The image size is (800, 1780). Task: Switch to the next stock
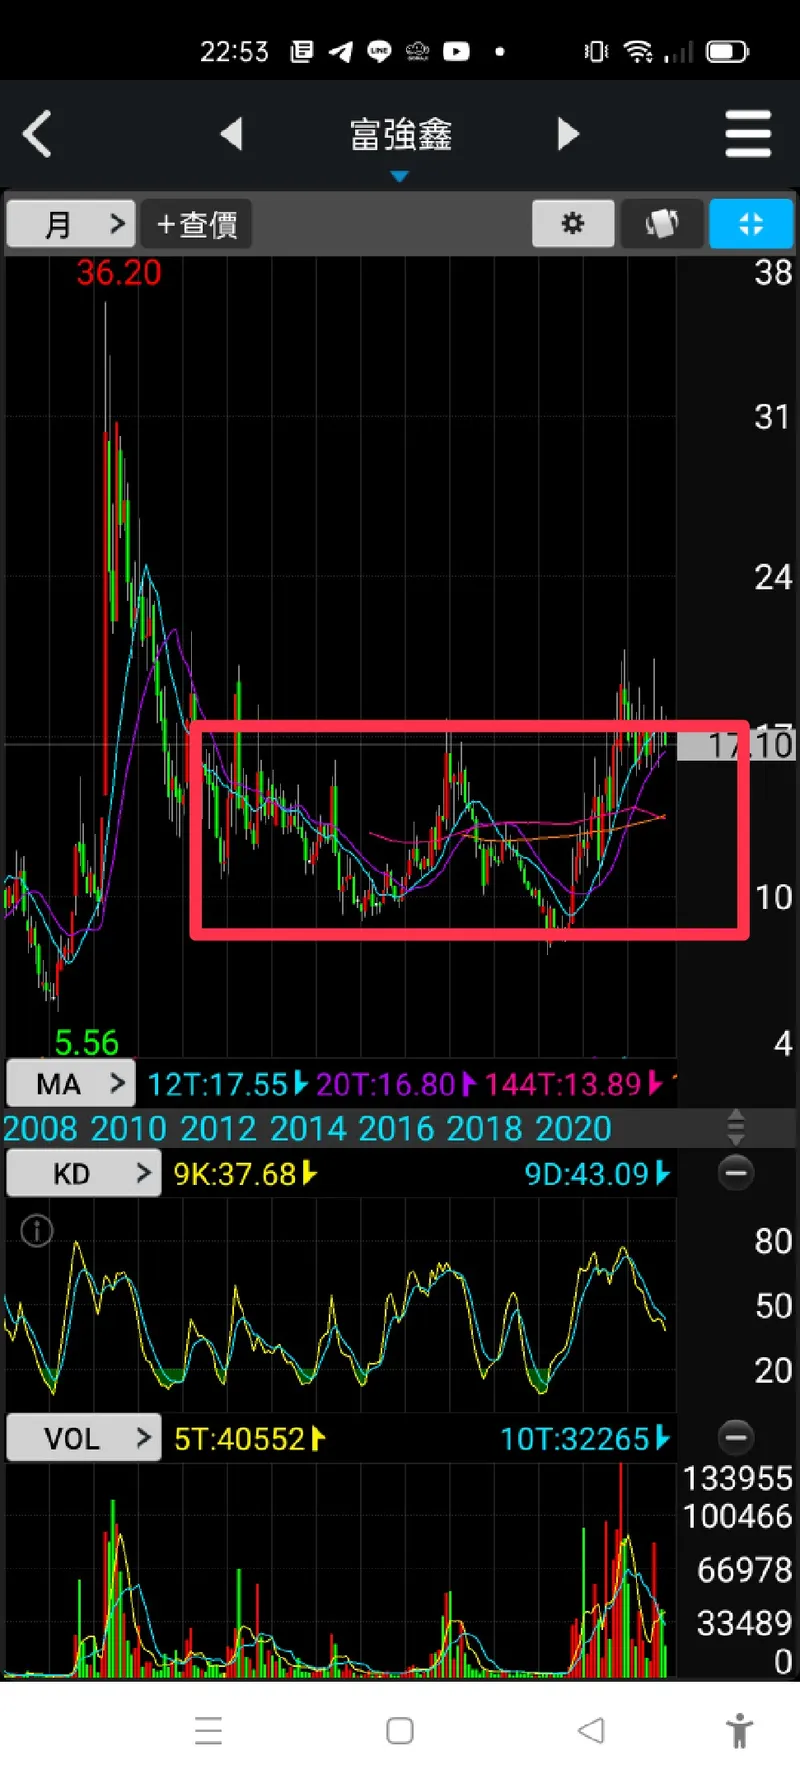567,133
